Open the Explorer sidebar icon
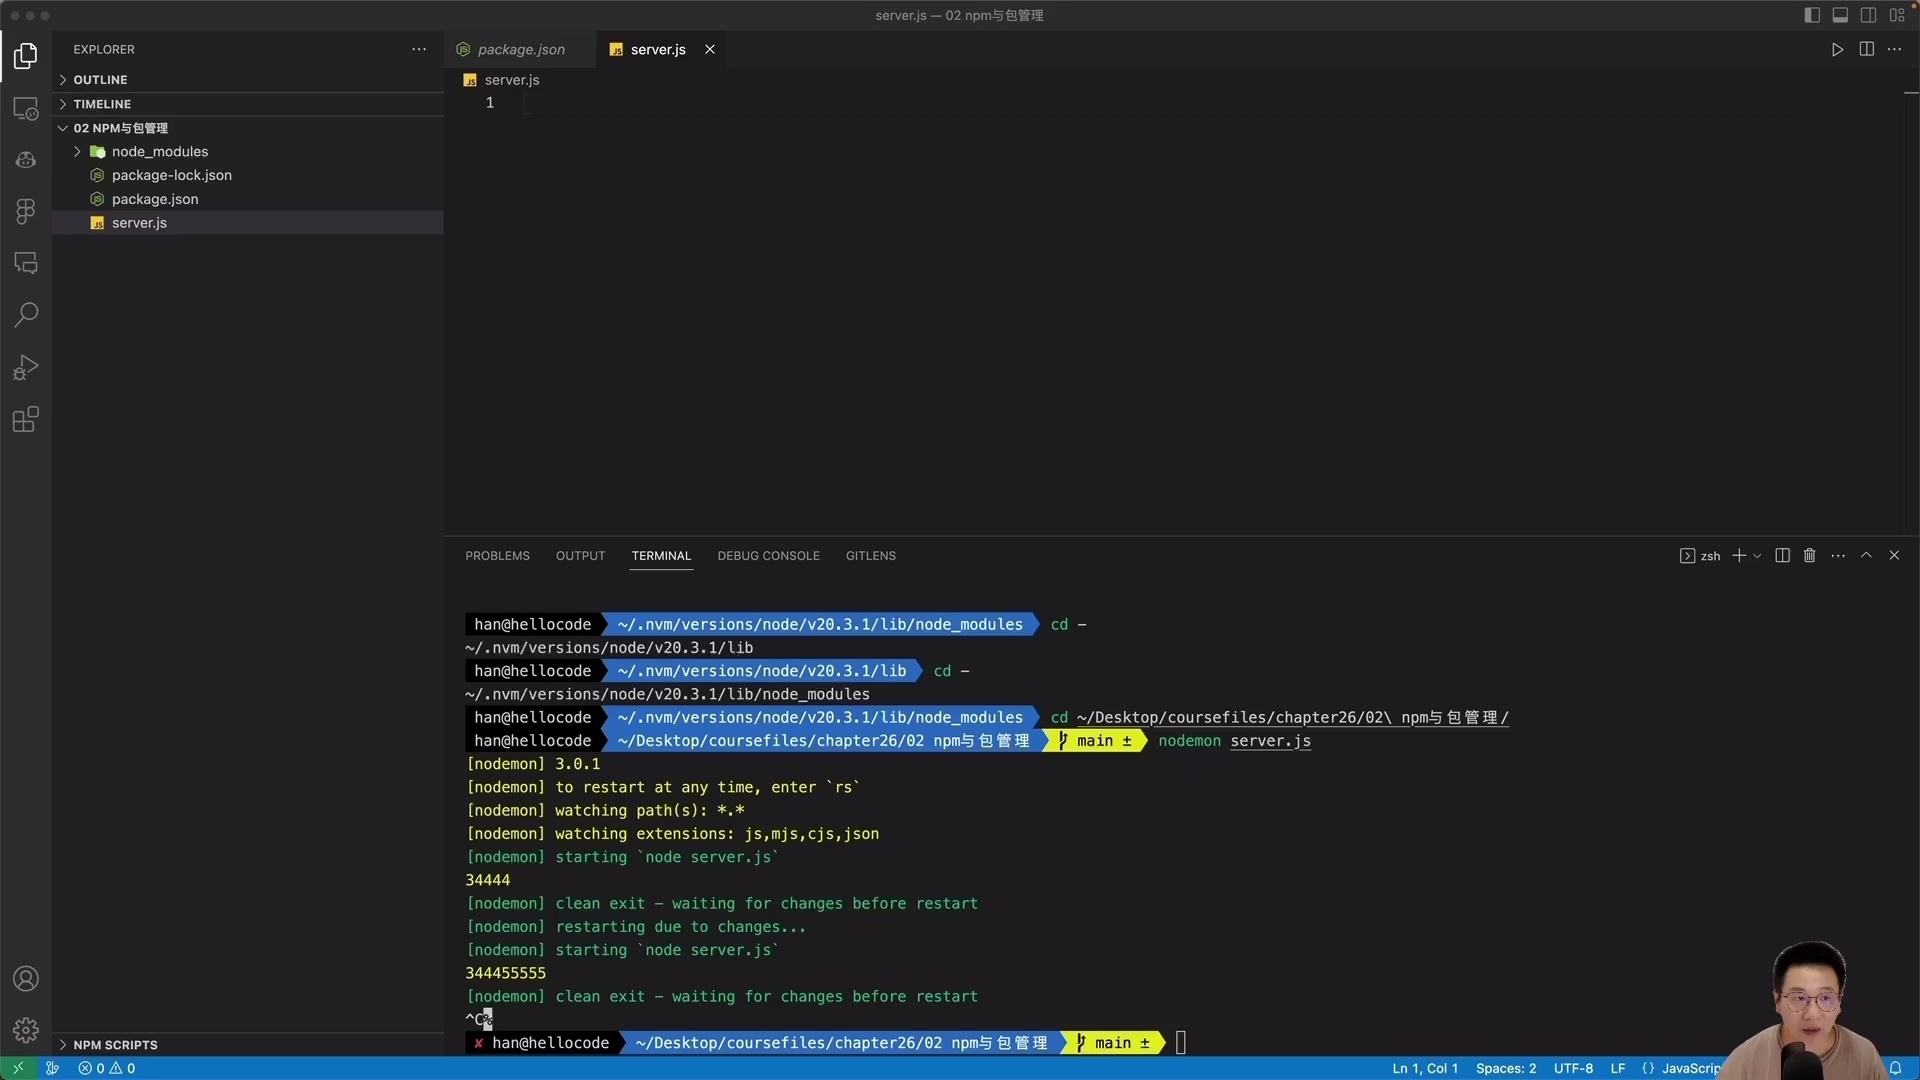This screenshot has width=1920, height=1080. [x=25, y=57]
